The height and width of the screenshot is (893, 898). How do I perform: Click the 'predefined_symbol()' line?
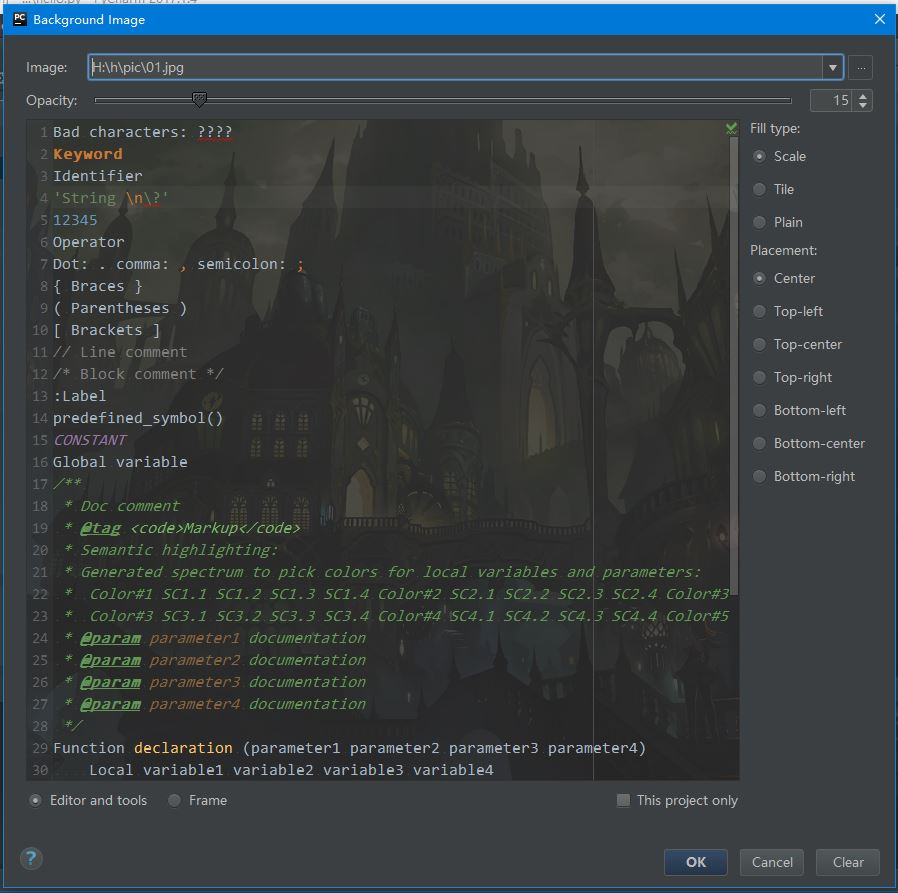138,418
